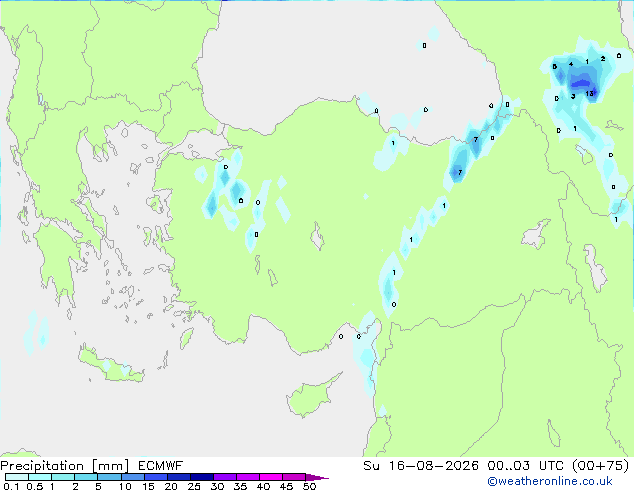Image resolution: width=634 pixels, height=490 pixels.
Task: Click the '0.5' legend scale label
Action: 34,486
